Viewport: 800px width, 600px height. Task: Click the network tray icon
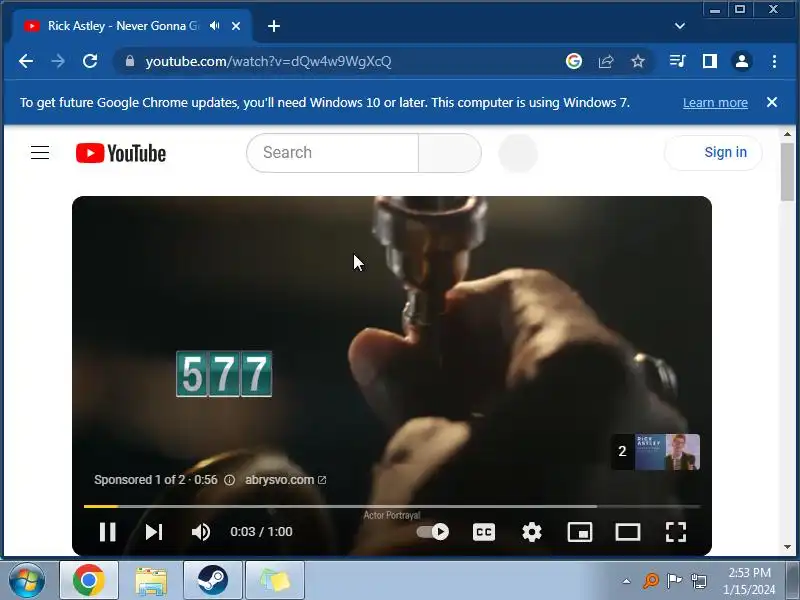698,581
